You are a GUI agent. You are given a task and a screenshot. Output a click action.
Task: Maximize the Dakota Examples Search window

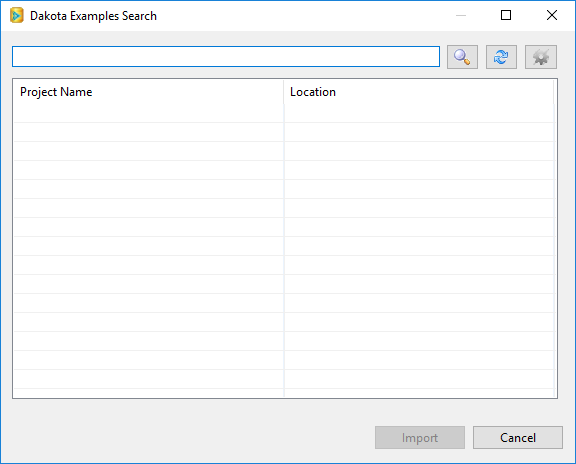coord(506,15)
